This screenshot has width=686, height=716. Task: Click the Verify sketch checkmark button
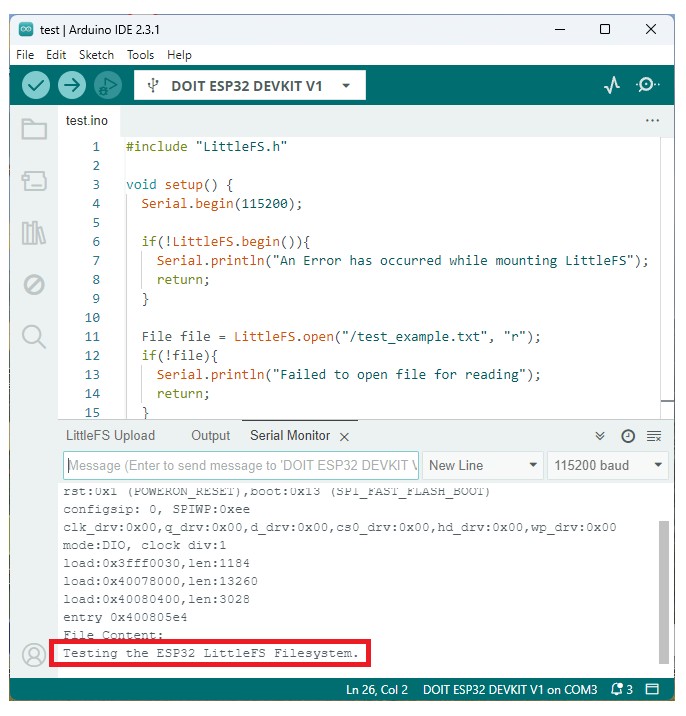pos(36,86)
